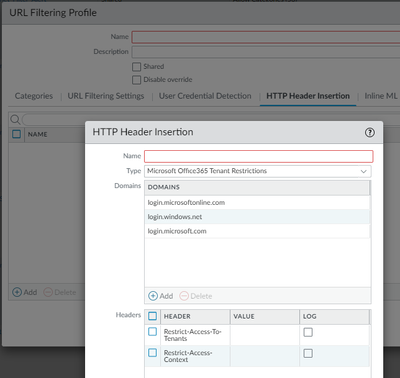Viewport: 400px width, 378px height.
Task: Select the Restrict-Access-To-Tenants row checkbox
Action: click(152, 332)
